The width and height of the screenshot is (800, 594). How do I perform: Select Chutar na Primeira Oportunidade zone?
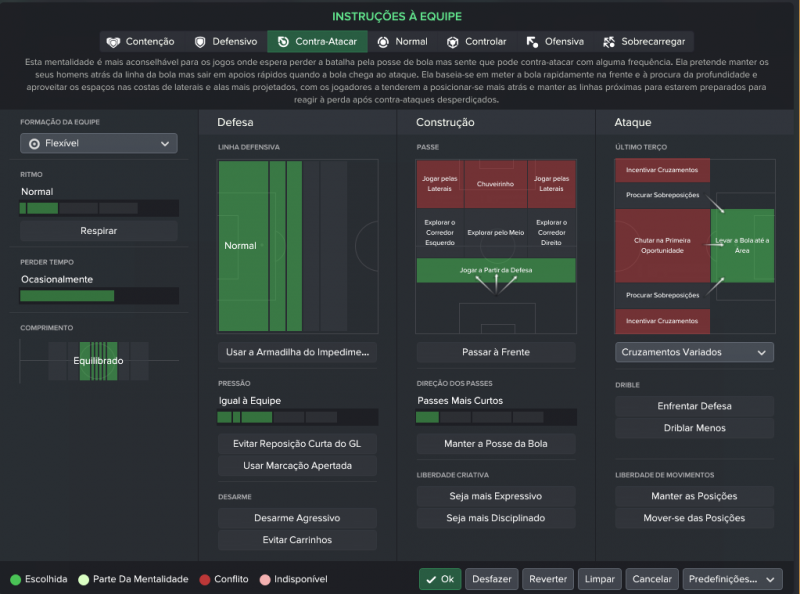coord(662,245)
